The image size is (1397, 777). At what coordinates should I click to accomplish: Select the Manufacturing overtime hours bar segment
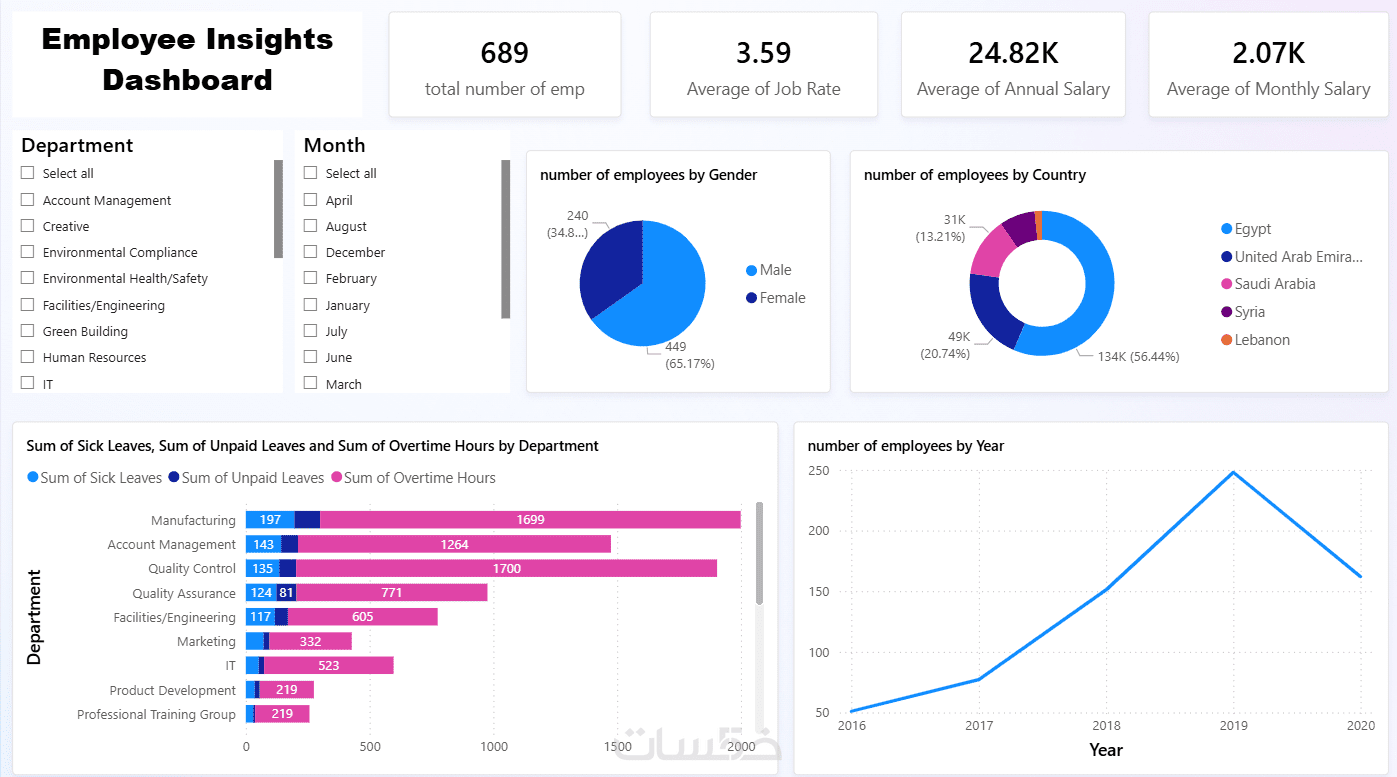[531, 520]
